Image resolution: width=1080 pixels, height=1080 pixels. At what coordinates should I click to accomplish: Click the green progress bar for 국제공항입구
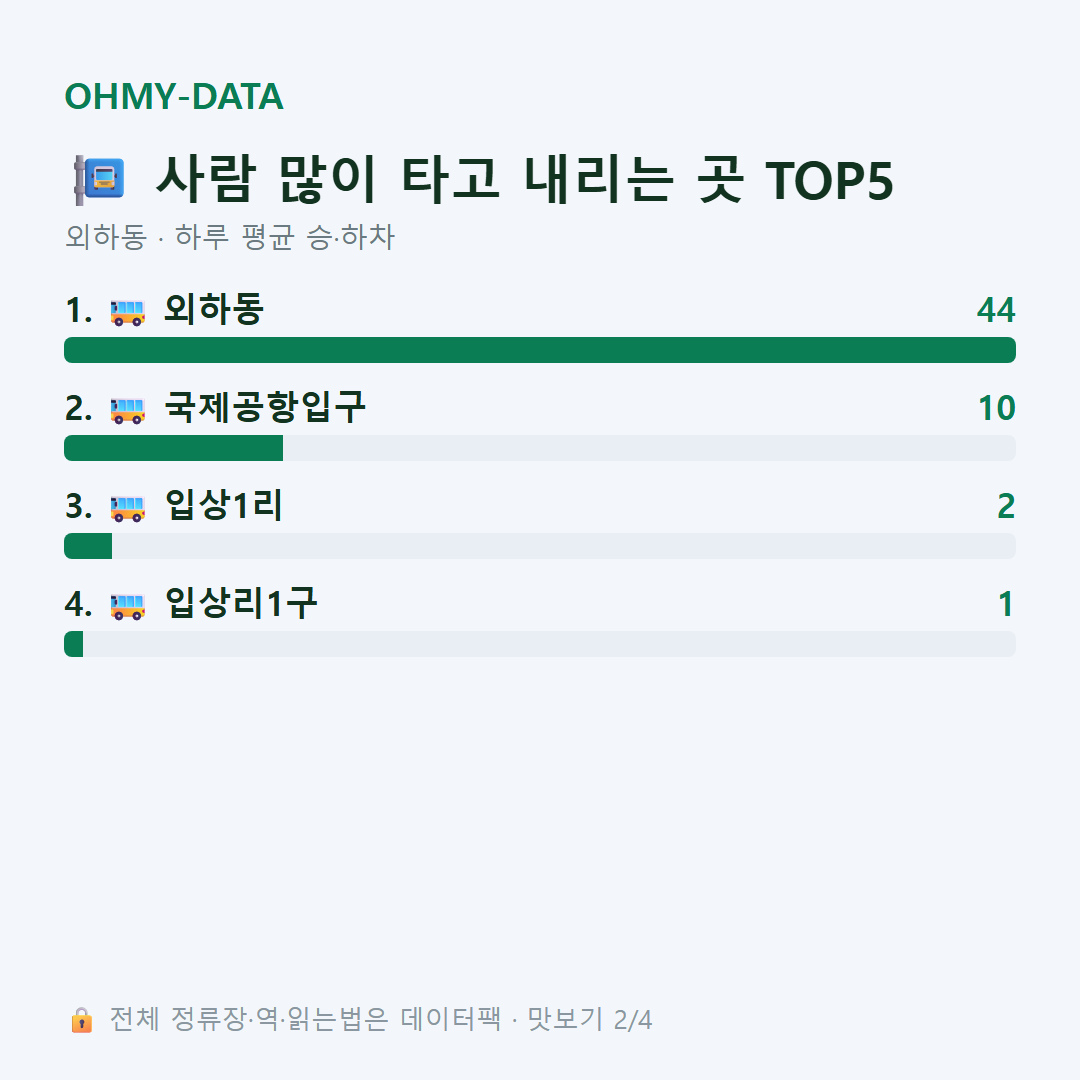coord(174,448)
